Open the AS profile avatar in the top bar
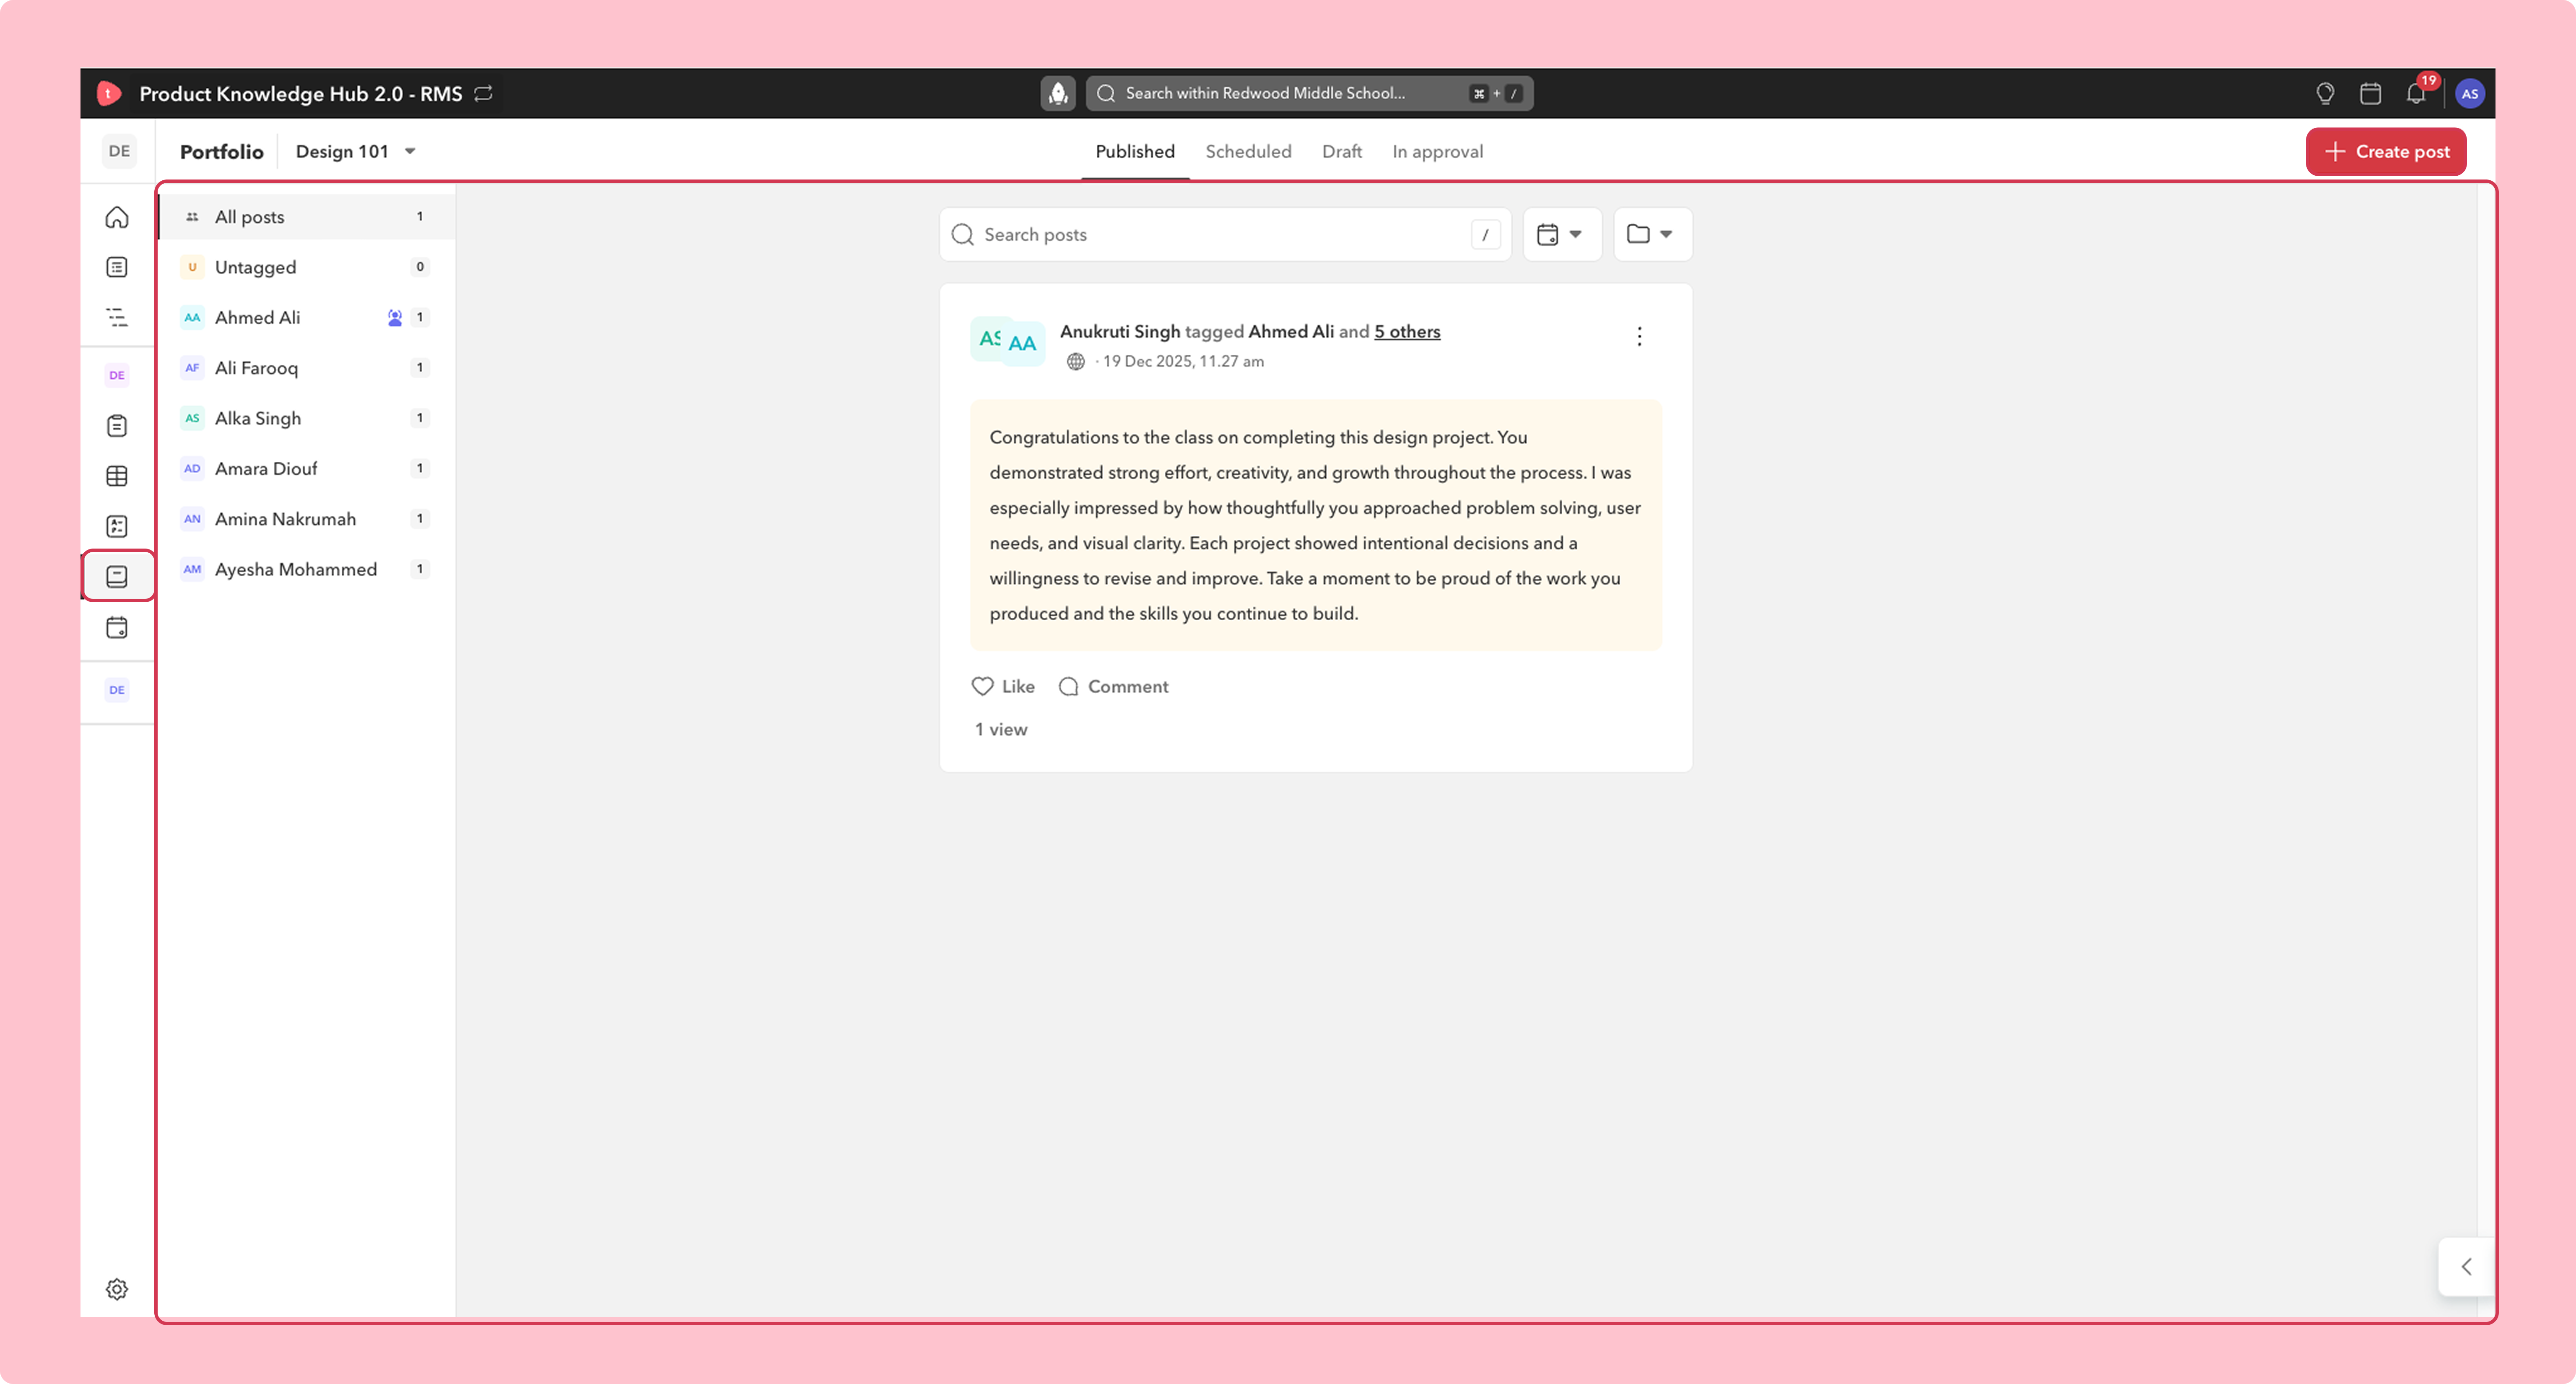 click(2470, 93)
